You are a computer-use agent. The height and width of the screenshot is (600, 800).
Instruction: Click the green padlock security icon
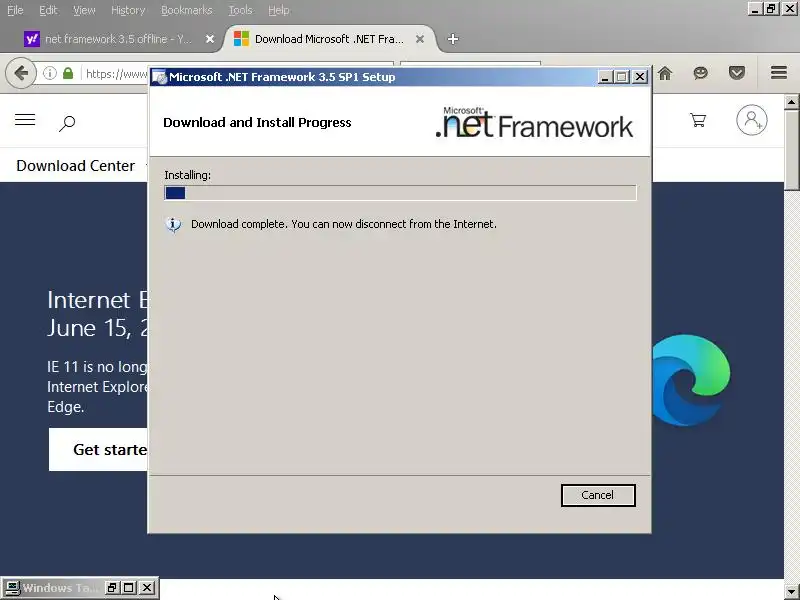point(68,73)
